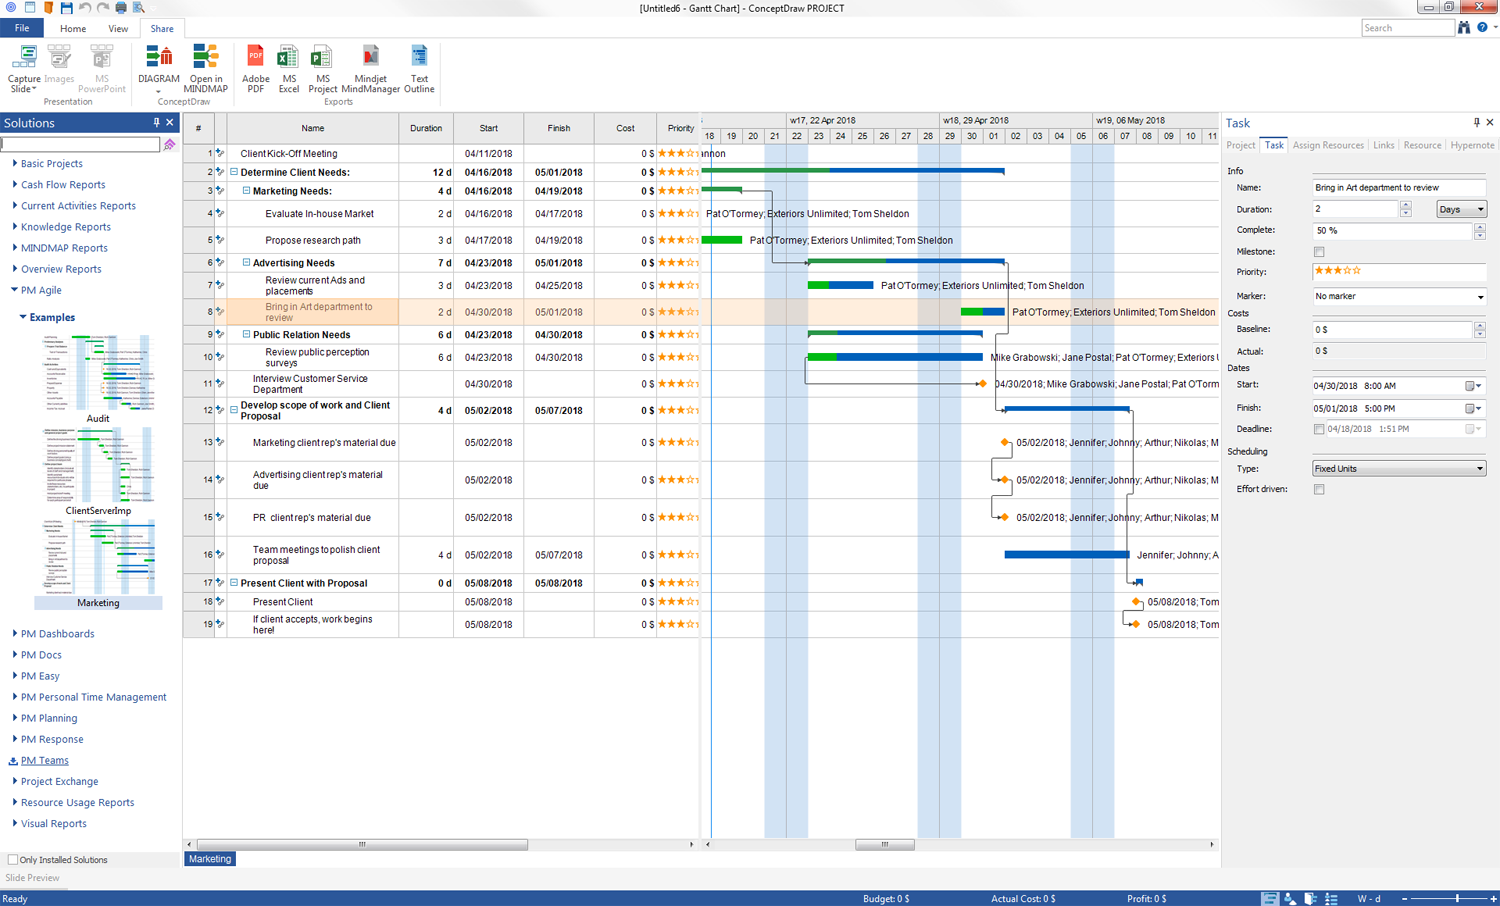Viewport: 1500px width, 906px height.
Task: Expand the PM Dashboards tree item
Action: [x=15, y=633]
